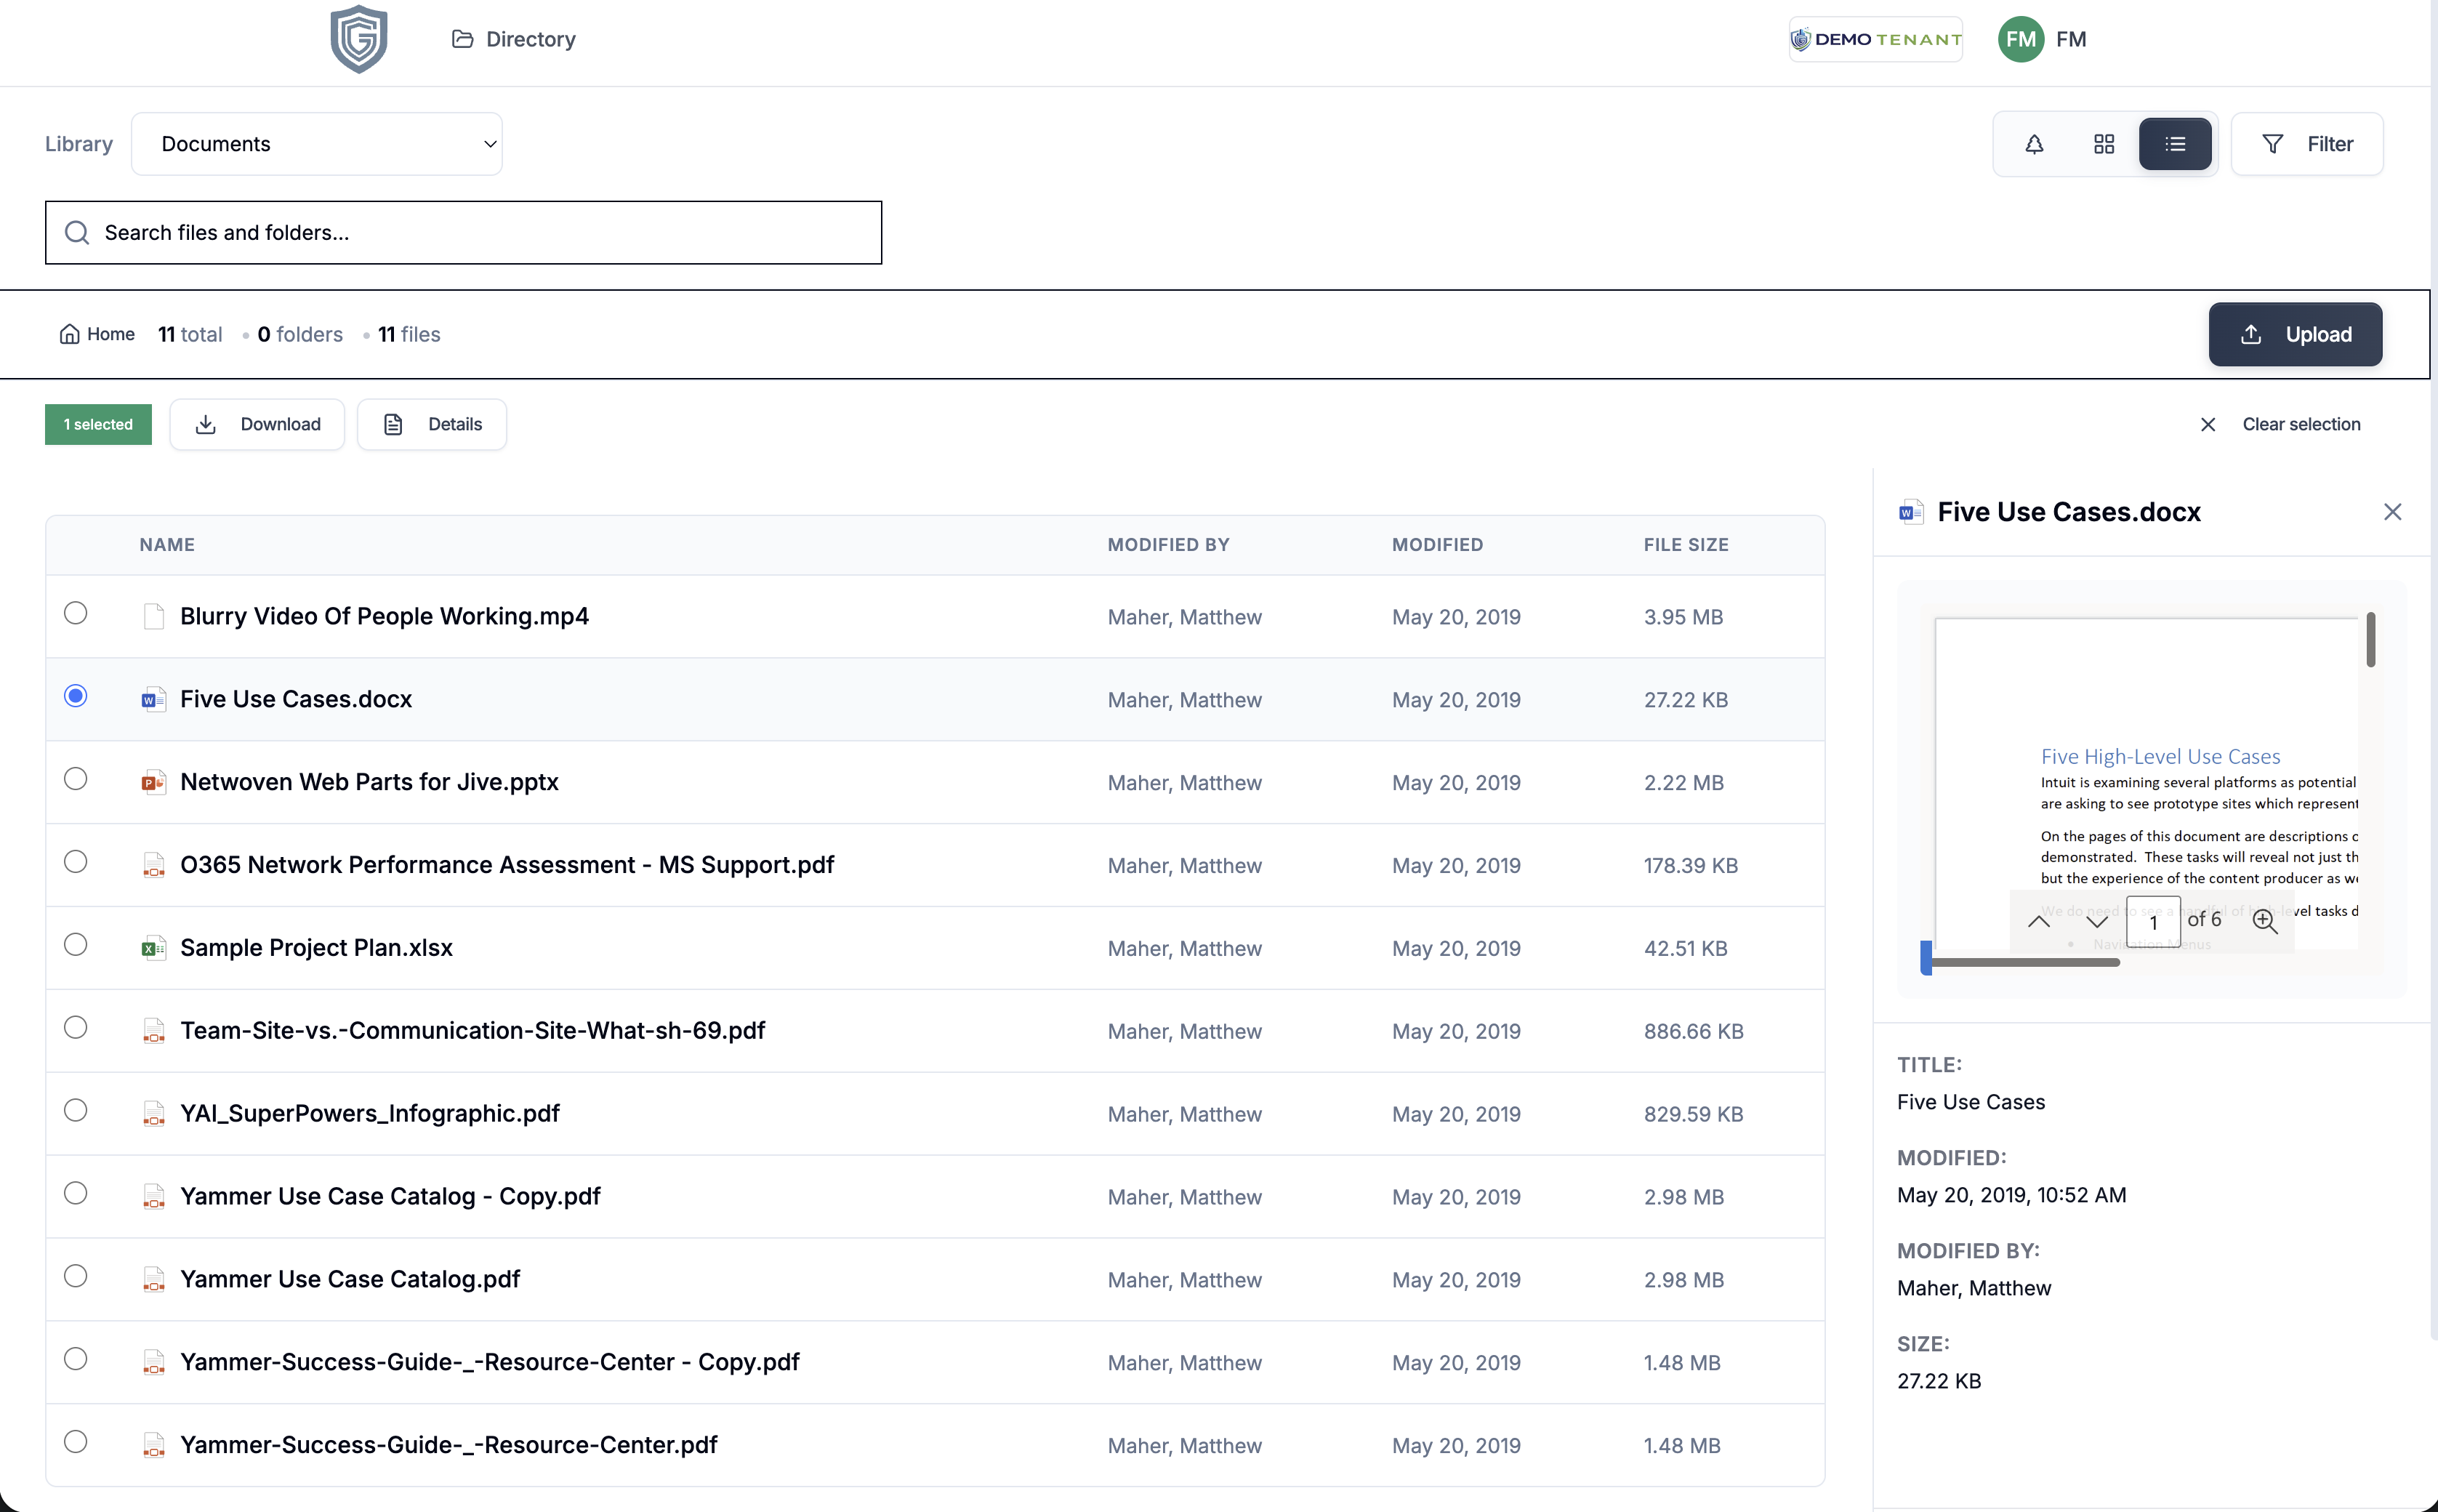Viewport: 2438px width, 1512px height.
Task: Open Details for the selected file
Action: point(432,424)
